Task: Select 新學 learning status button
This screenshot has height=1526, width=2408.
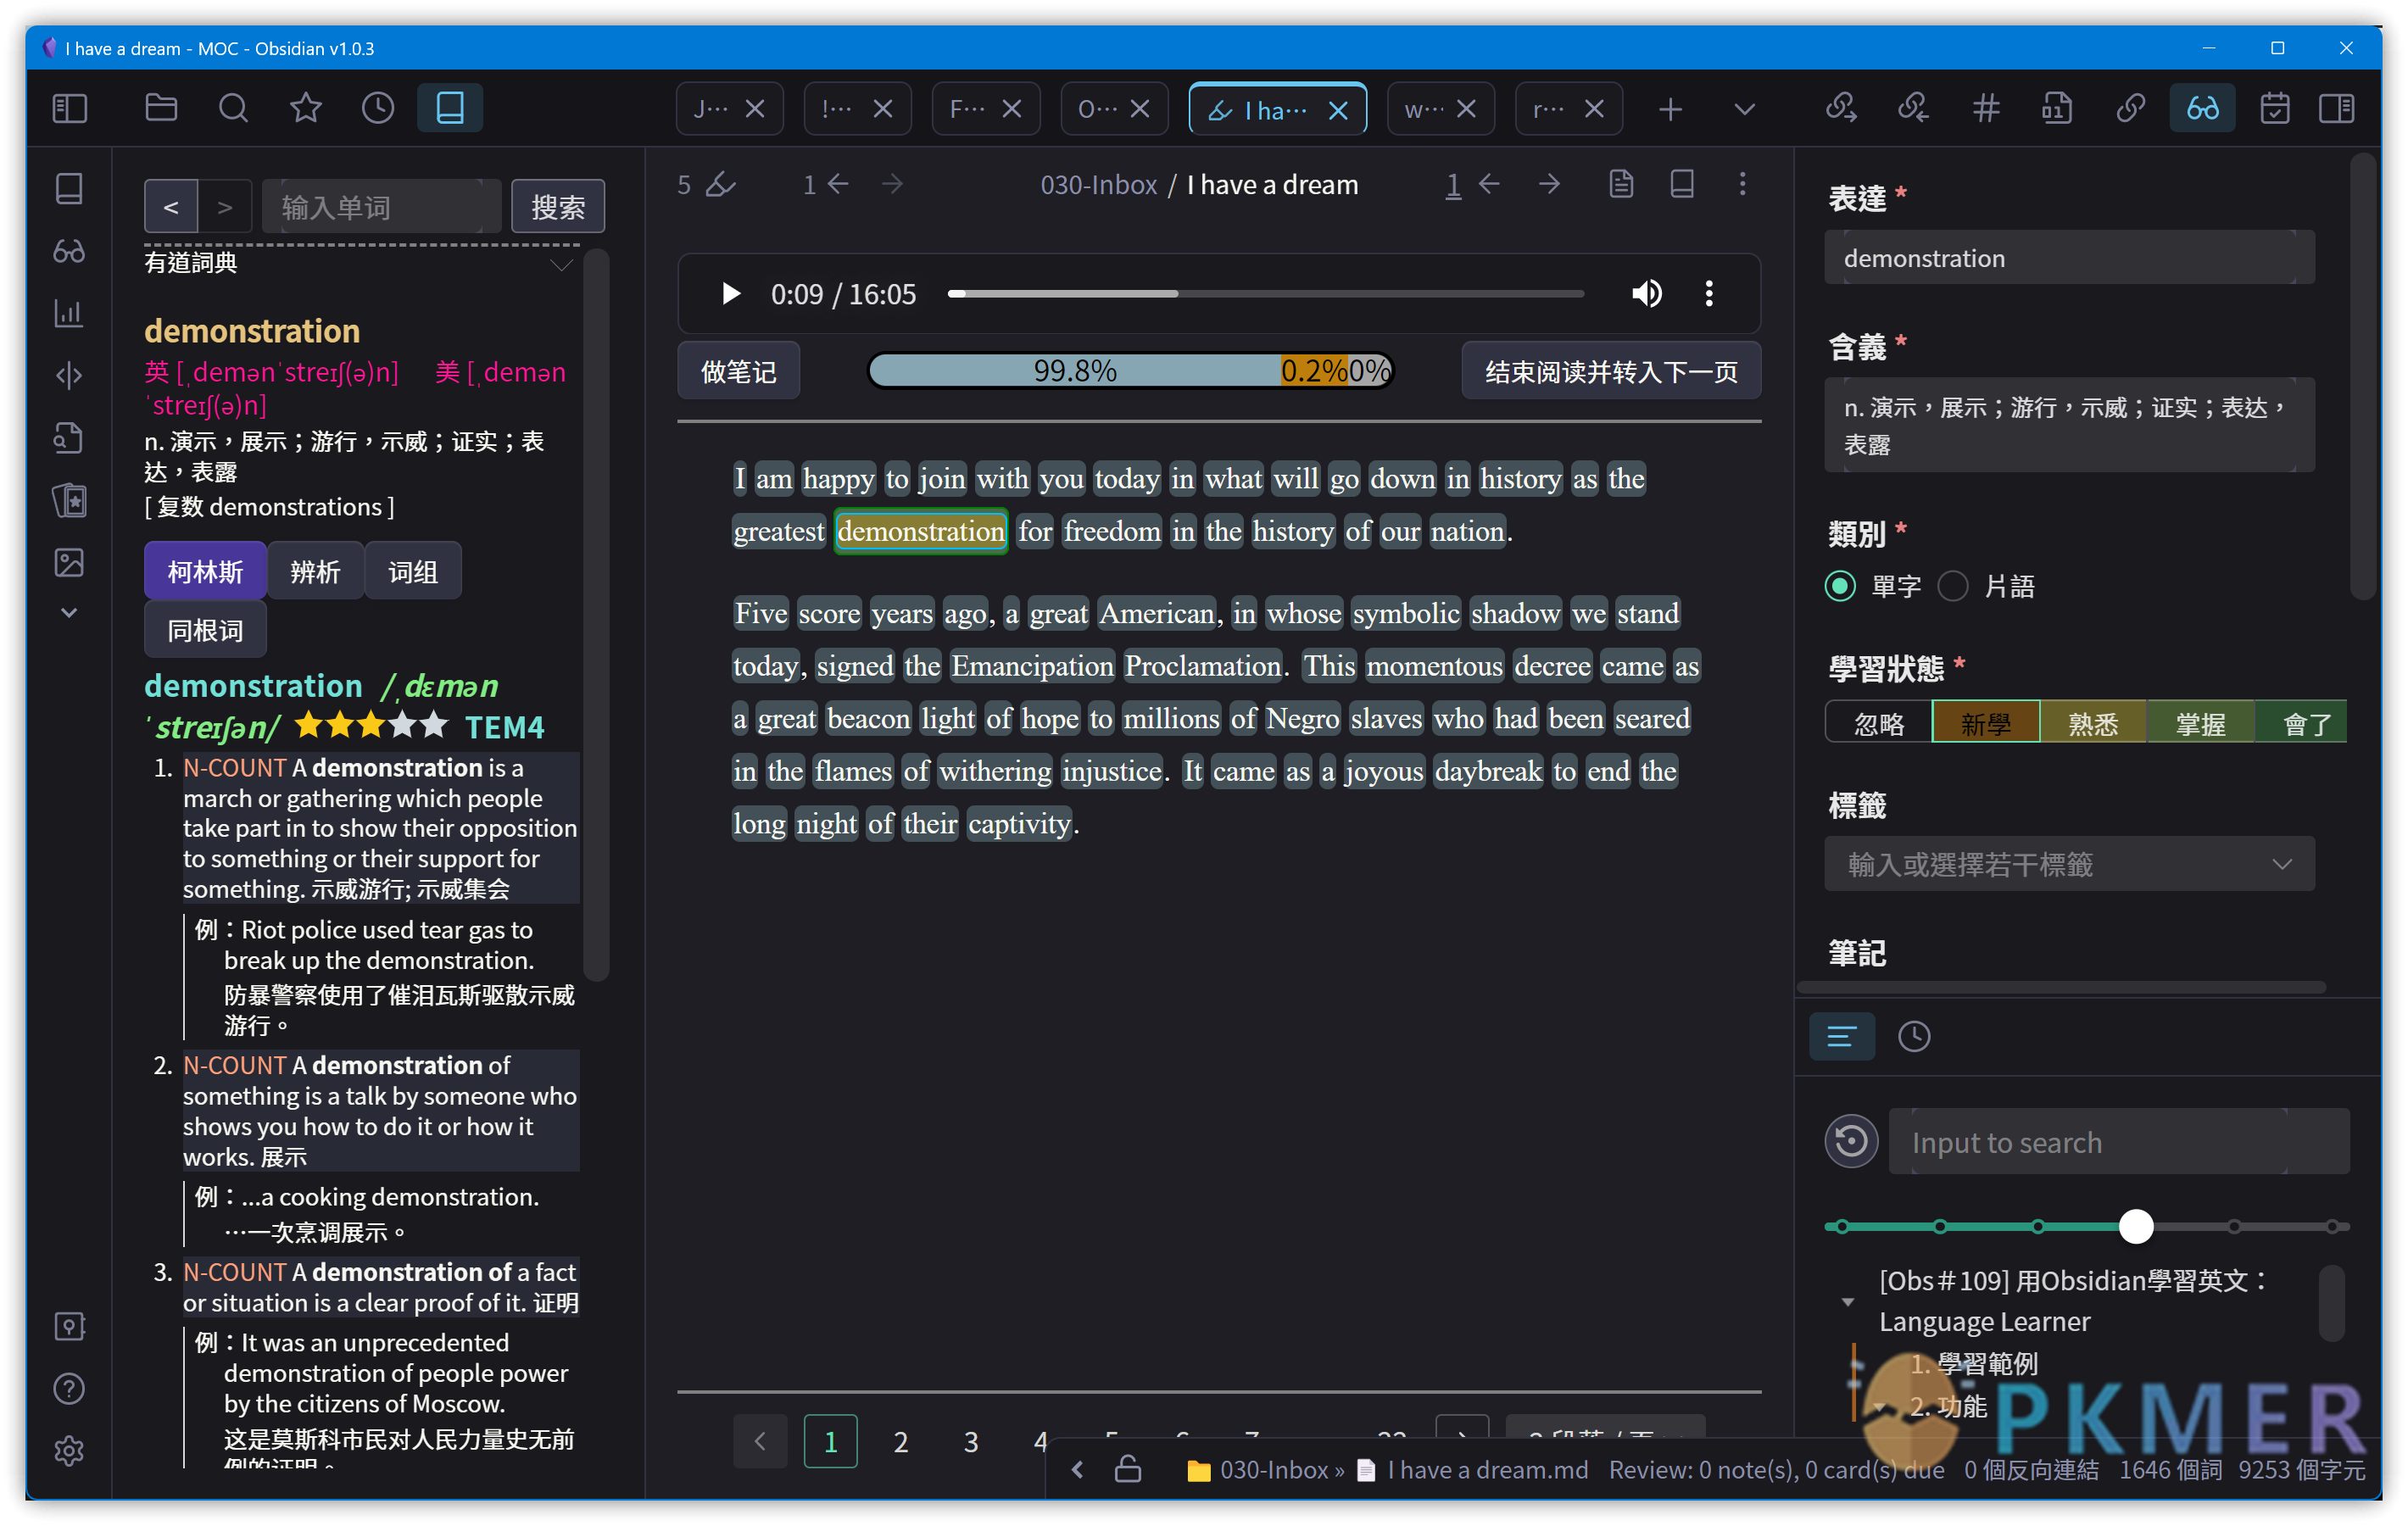Action: pyautogui.click(x=1987, y=724)
